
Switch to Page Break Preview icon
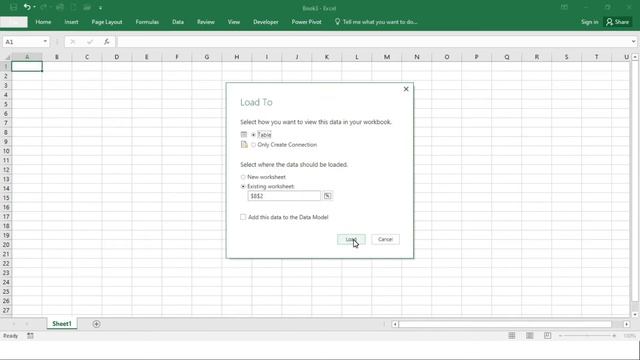(x=548, y=336)
